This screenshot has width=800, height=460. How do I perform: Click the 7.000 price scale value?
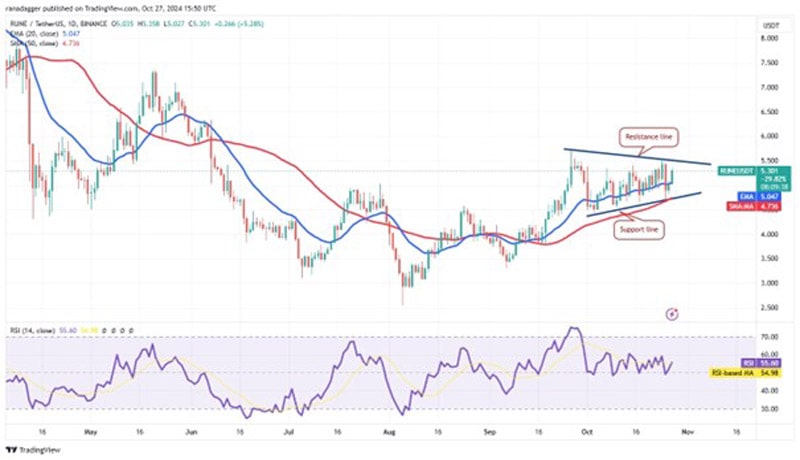pyautogui.click(x=769, y=87)
